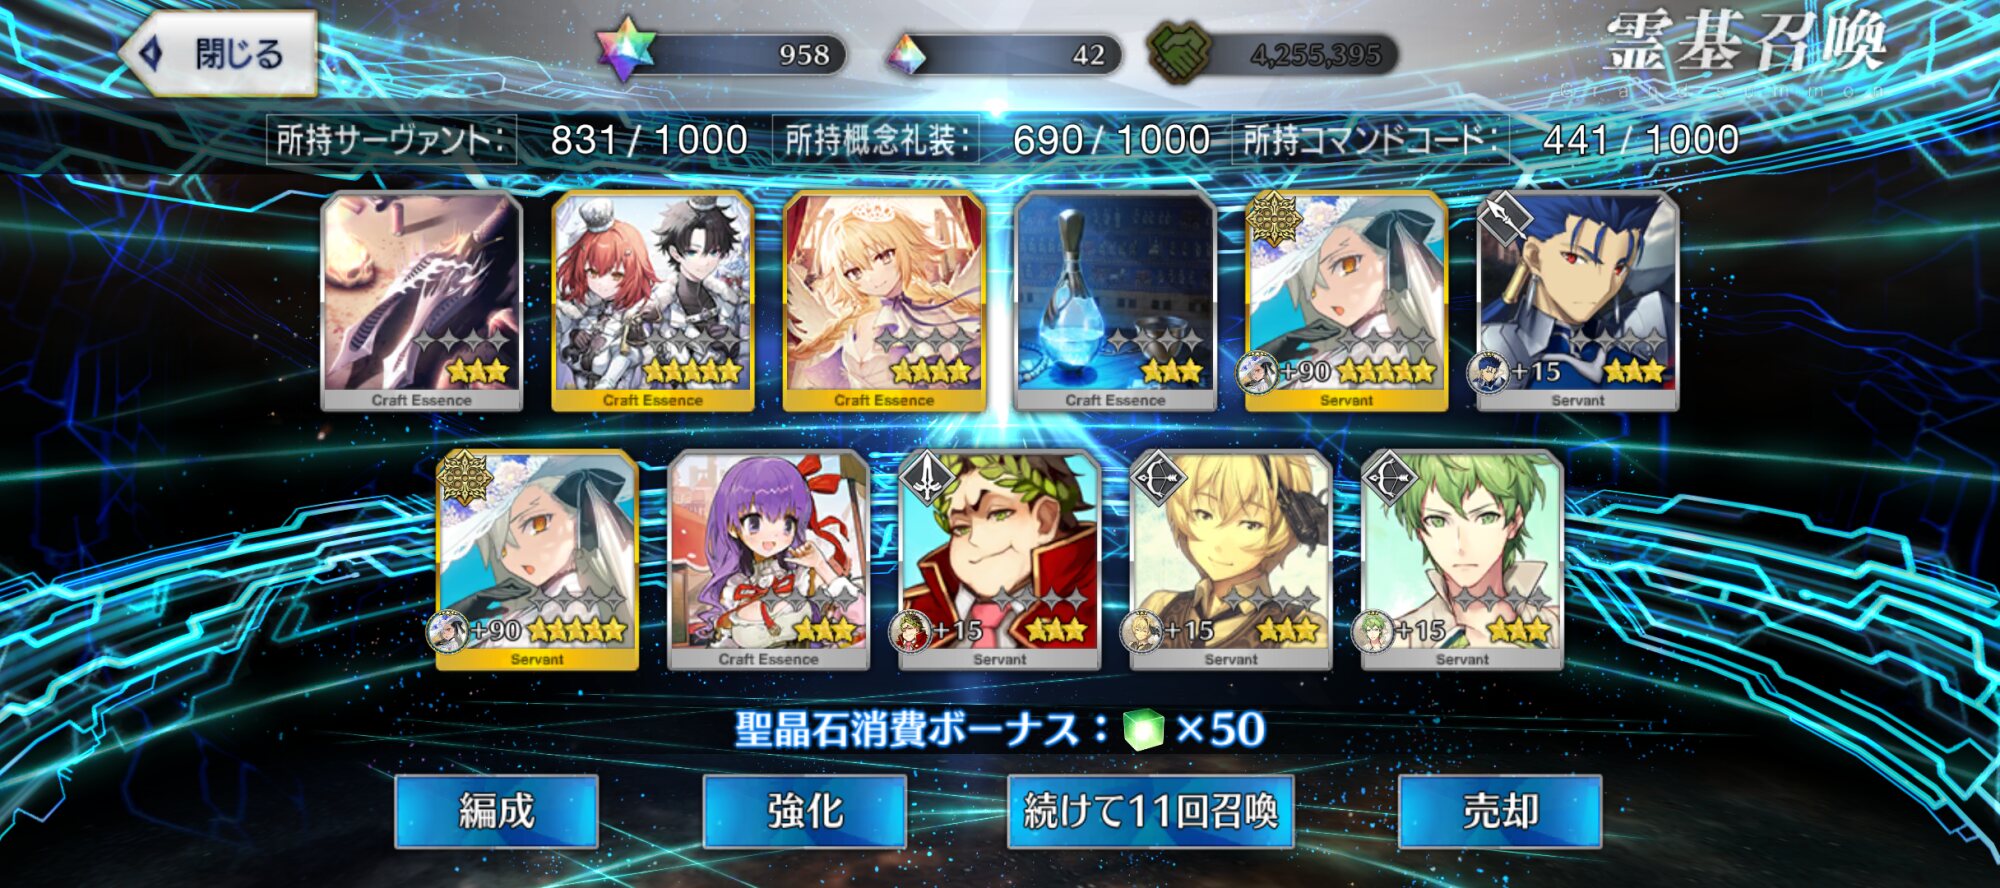Open the 売却 sell menu
This screenshot has height=888, width=2000.
[x=1500, y=811]
